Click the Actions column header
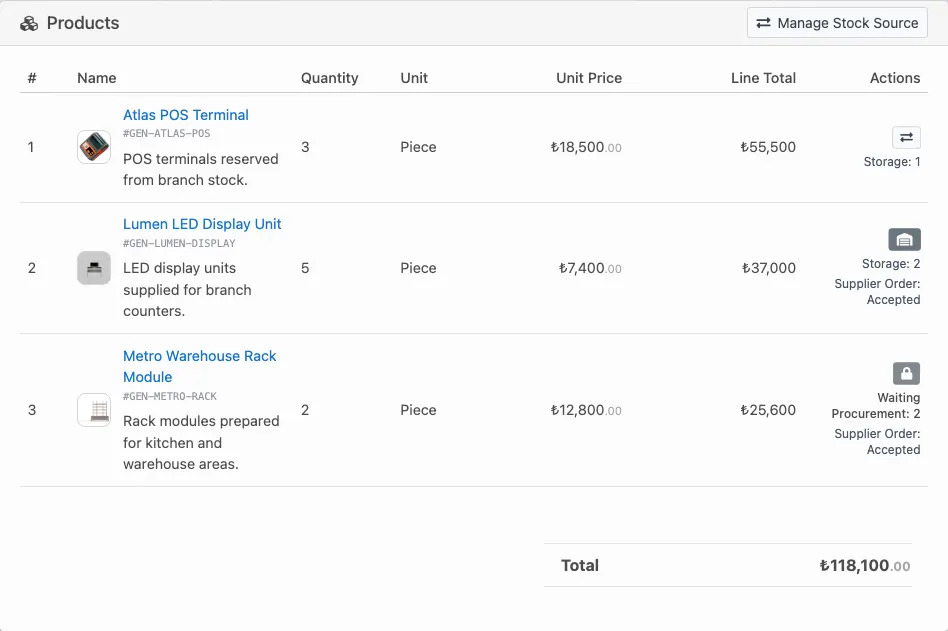Screen dimensions: 948x631 coord(895,78)
